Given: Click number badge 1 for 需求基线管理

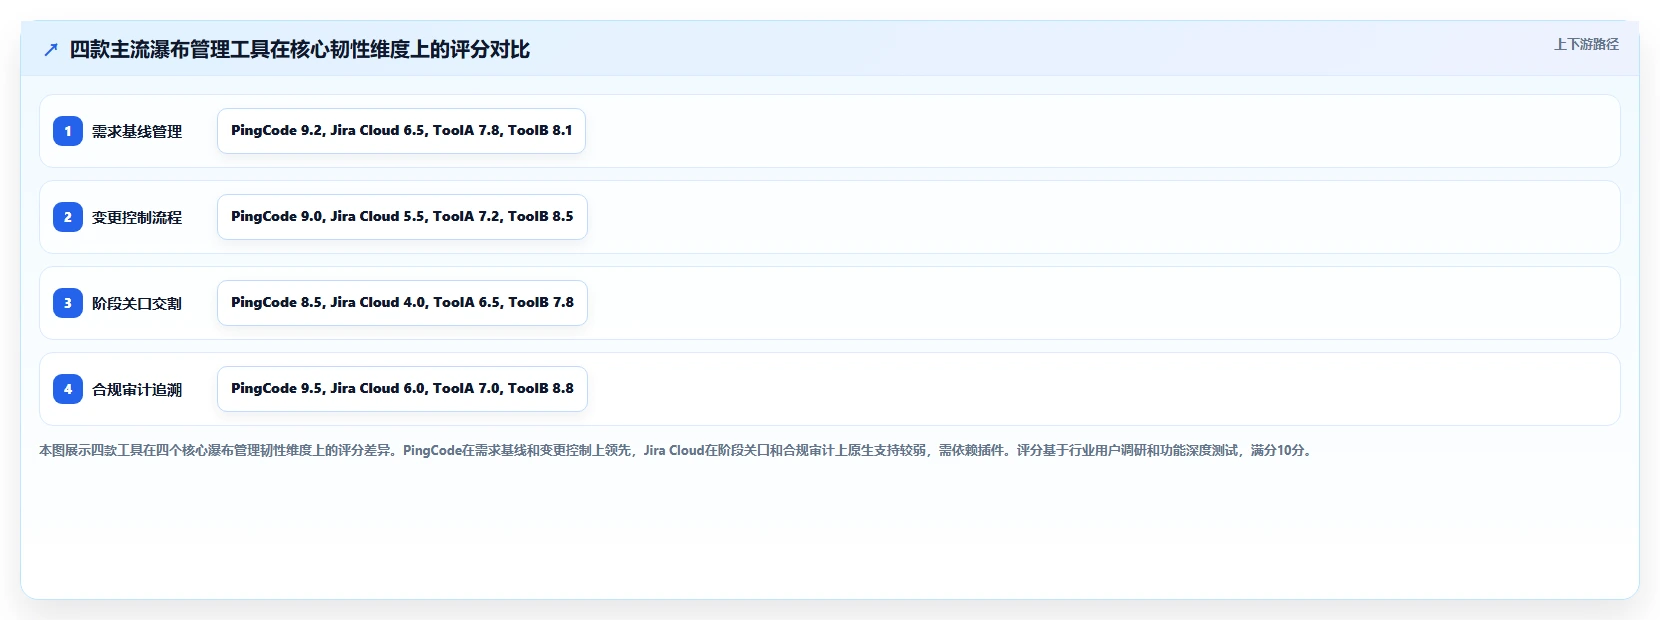Looking at the screenshot, I should click(x=68, y=131).
